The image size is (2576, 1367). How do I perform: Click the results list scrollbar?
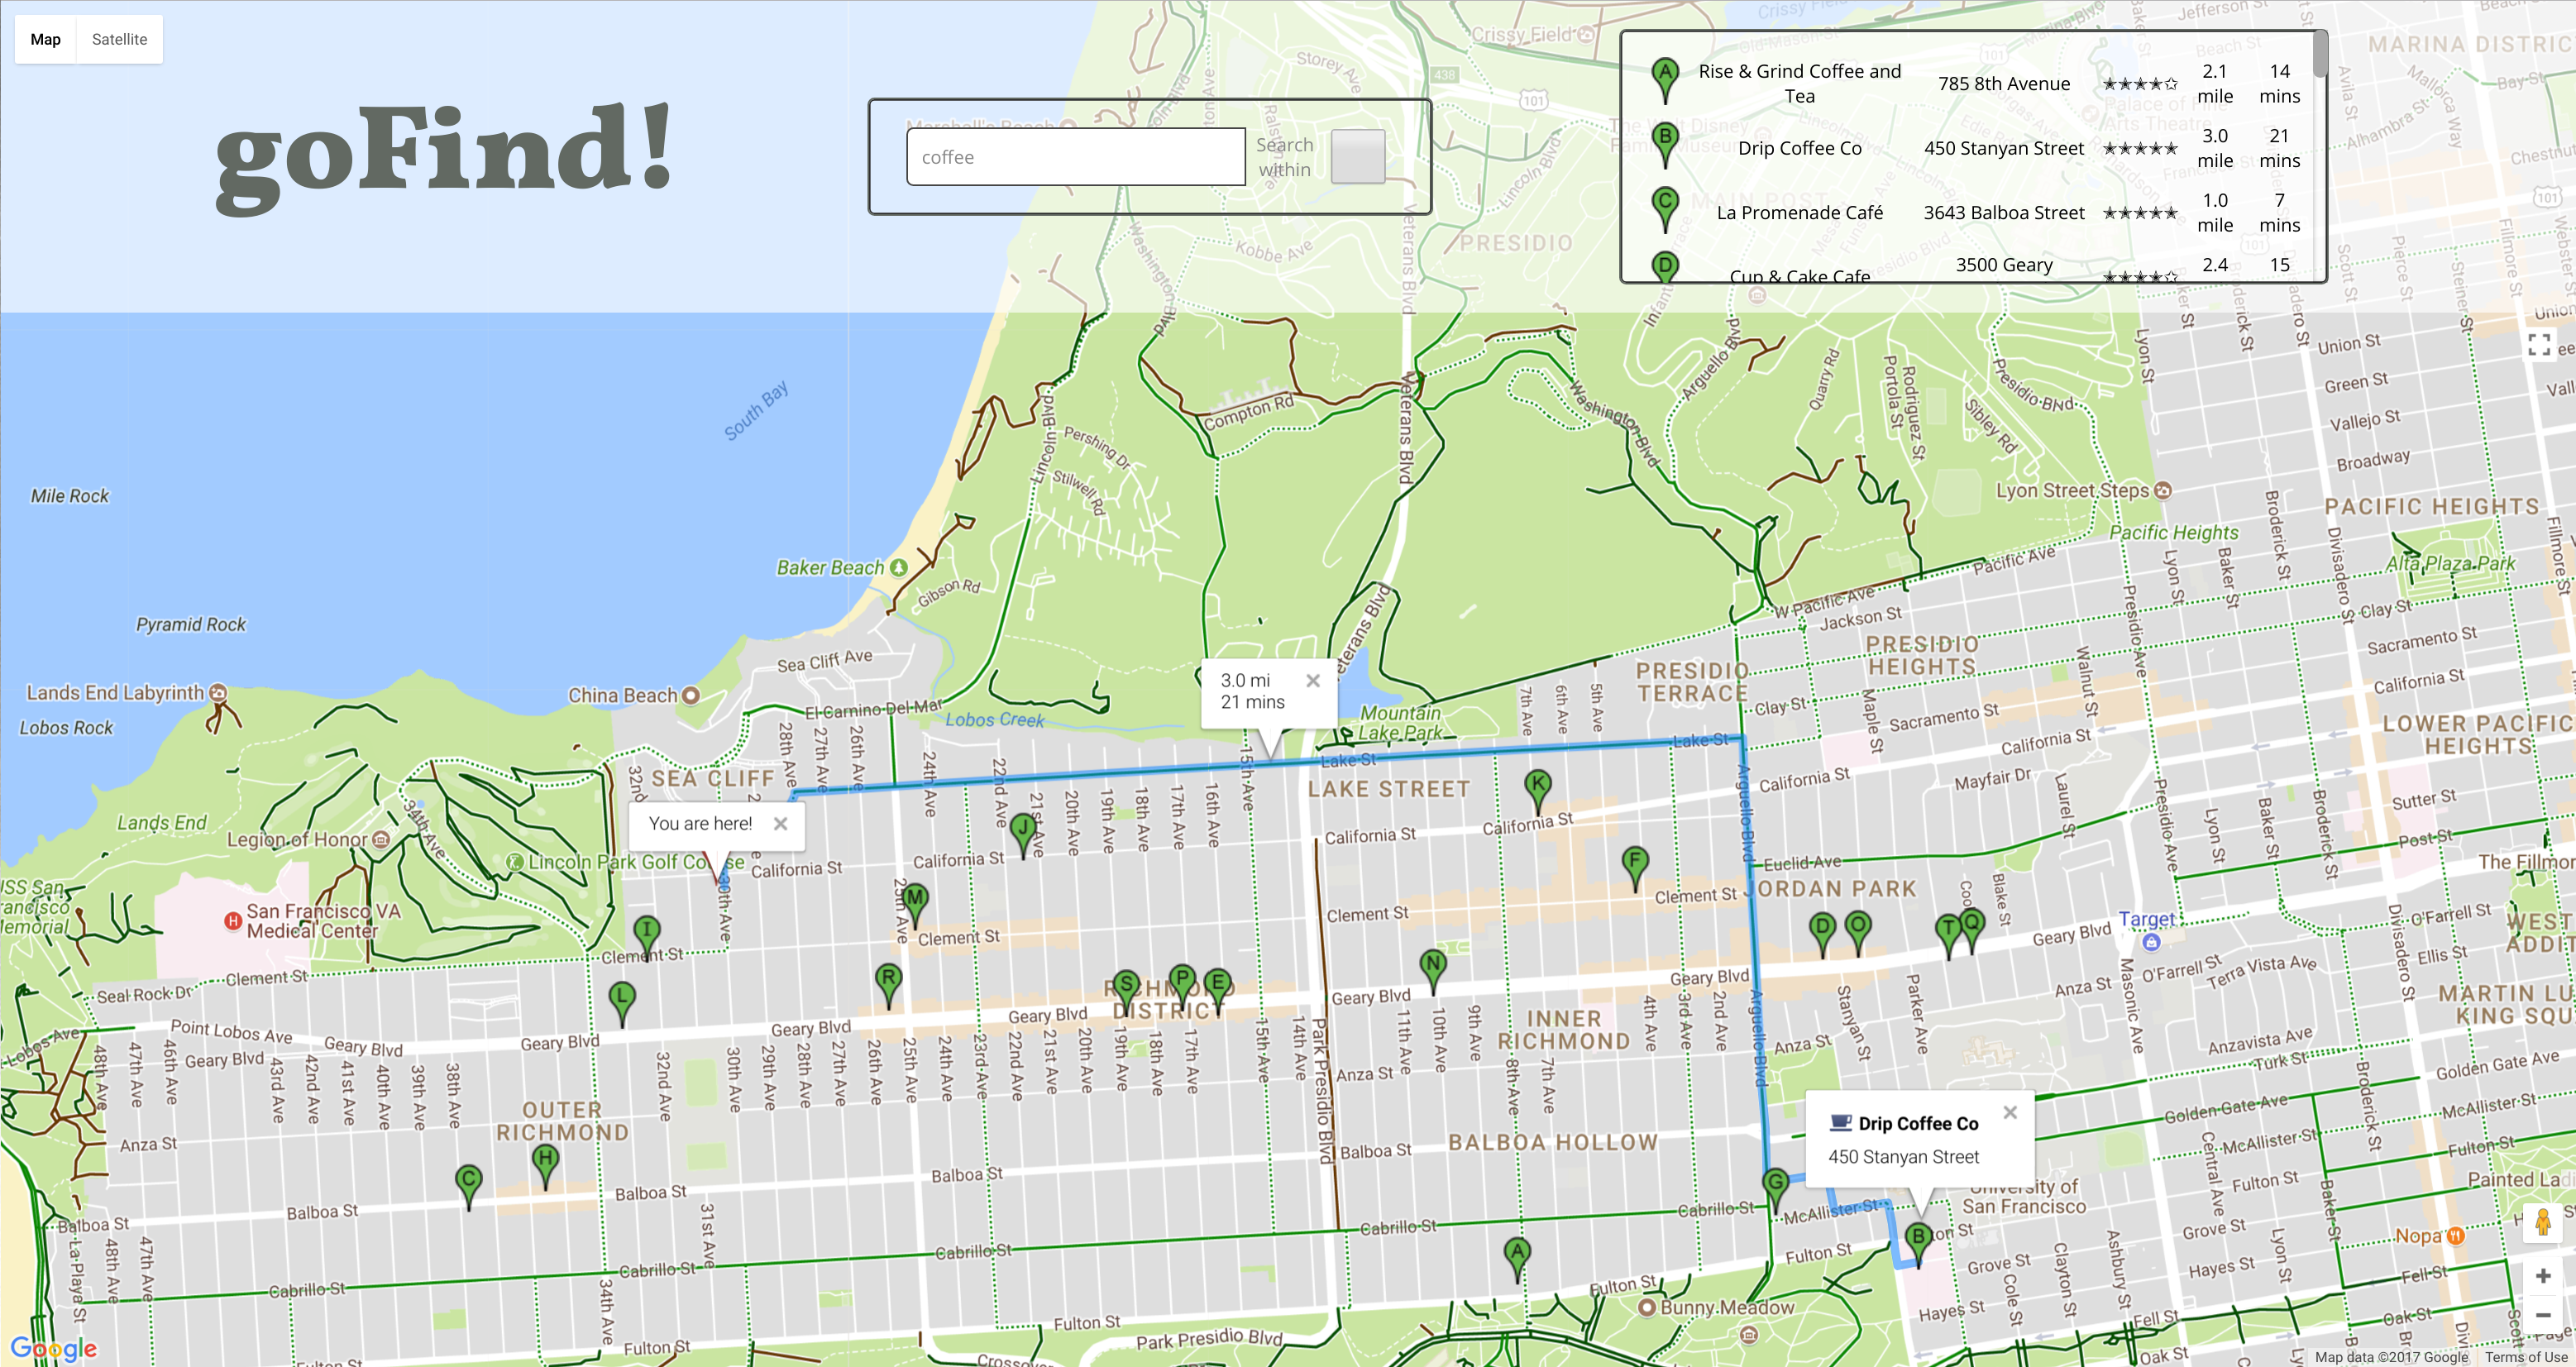pyautogui.click(x=2319, y=55)
